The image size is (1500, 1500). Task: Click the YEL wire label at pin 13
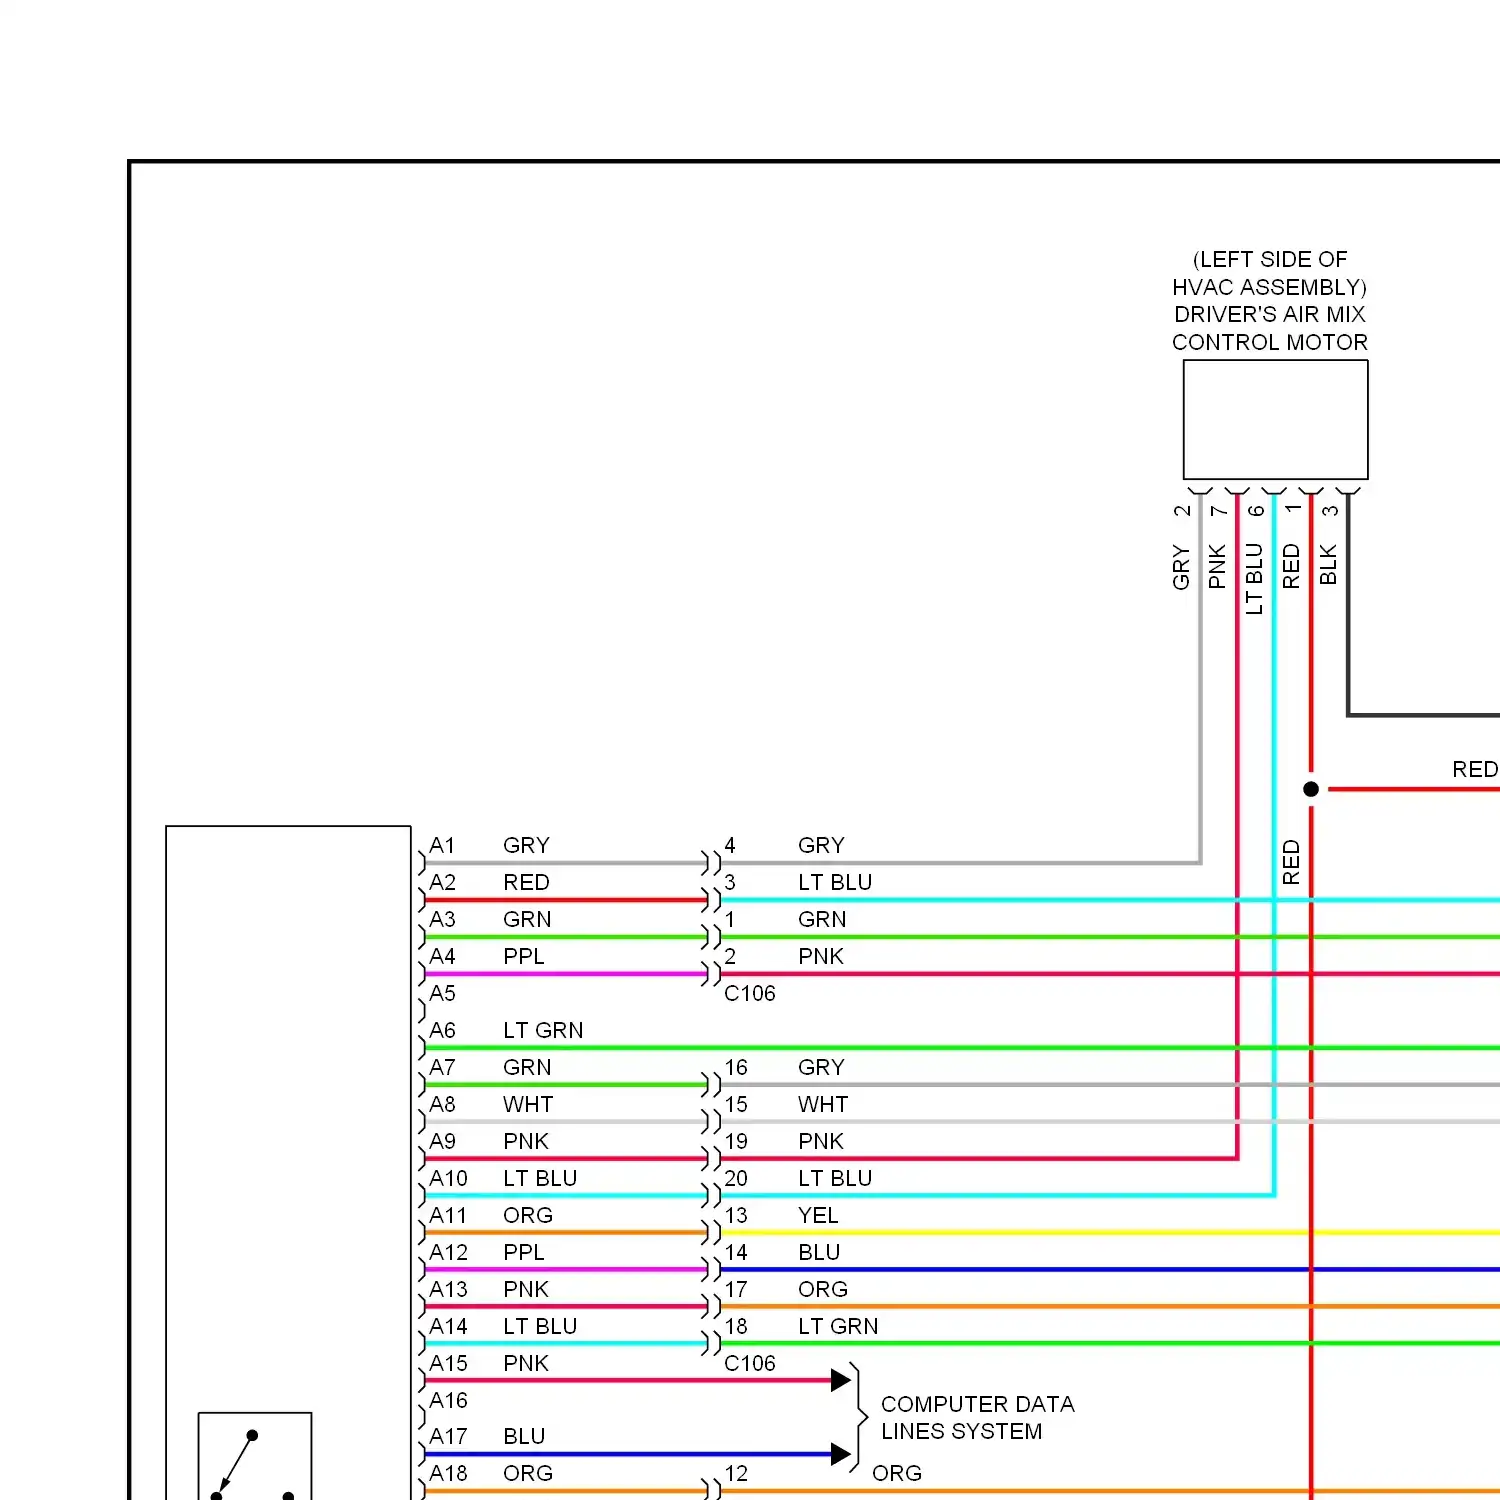818,1216
